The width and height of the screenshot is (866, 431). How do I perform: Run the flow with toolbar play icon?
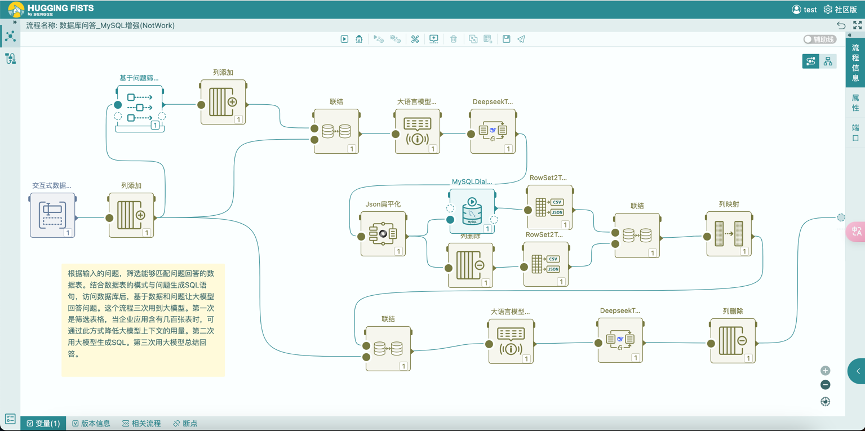(x=344, y=39)
